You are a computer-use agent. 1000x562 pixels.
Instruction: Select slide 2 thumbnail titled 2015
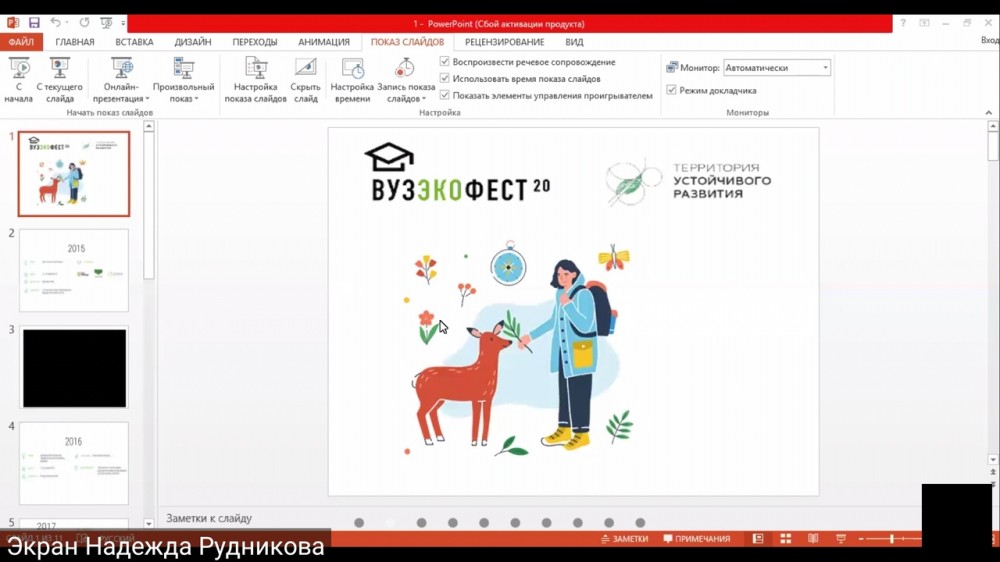75,270
